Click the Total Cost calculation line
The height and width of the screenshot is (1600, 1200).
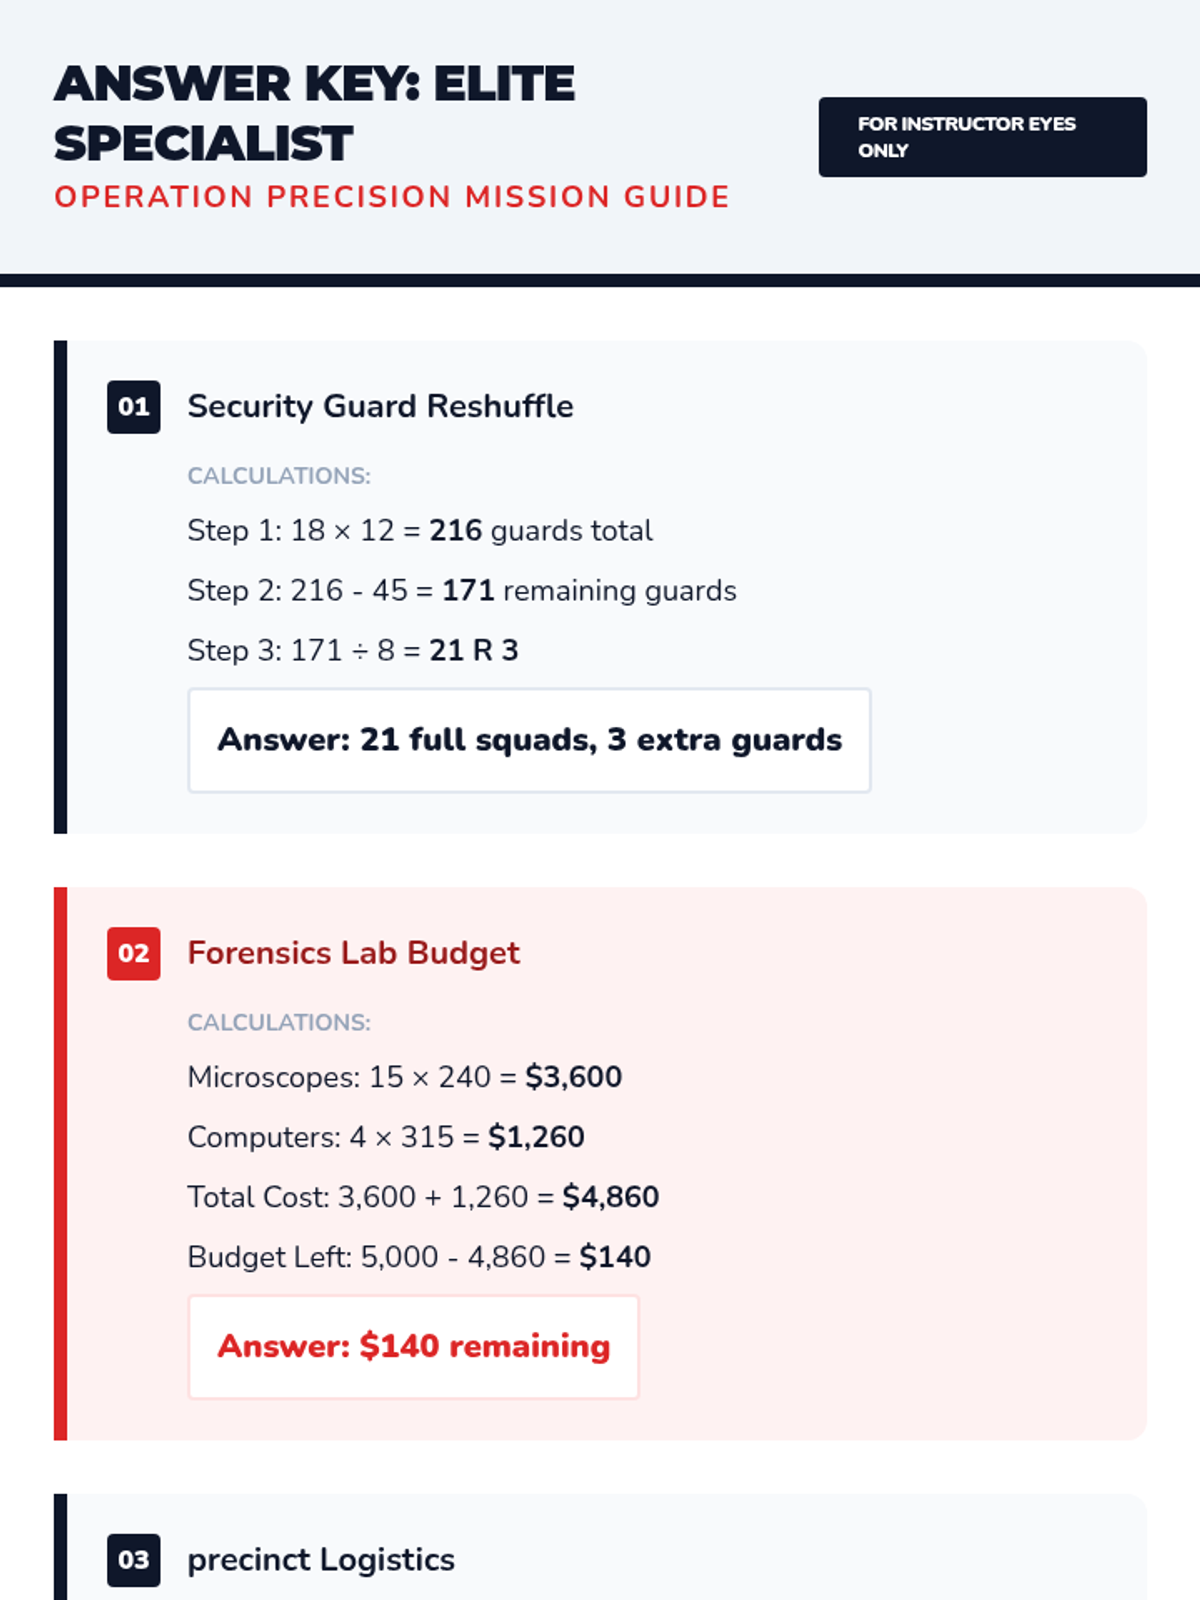(423, 1197)
